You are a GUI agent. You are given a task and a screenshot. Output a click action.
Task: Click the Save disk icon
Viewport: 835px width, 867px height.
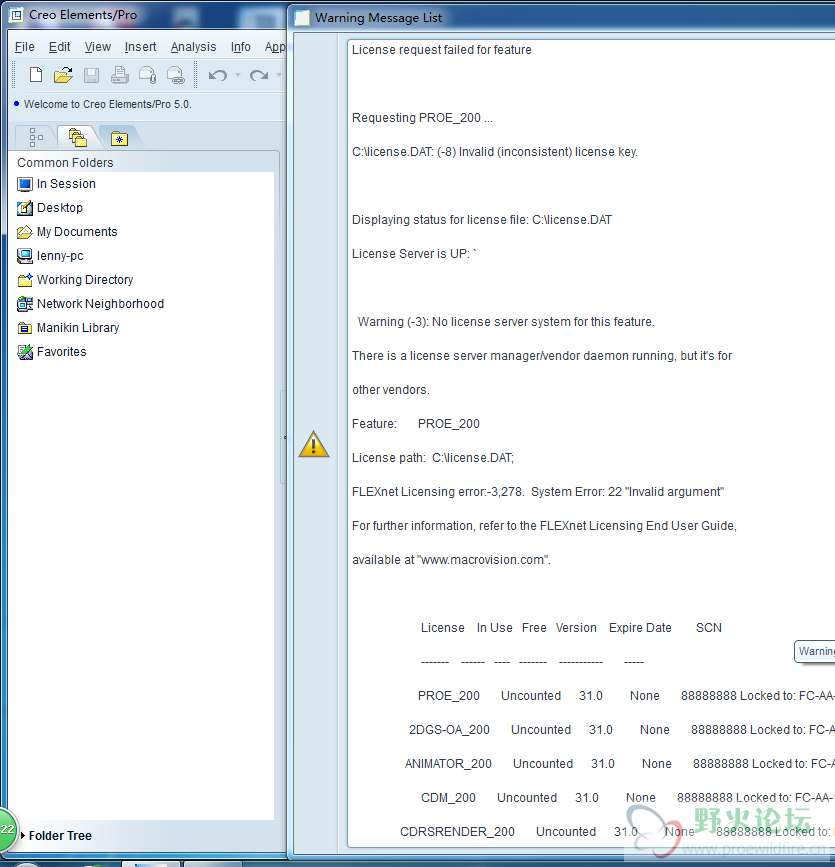coord(91,75)
